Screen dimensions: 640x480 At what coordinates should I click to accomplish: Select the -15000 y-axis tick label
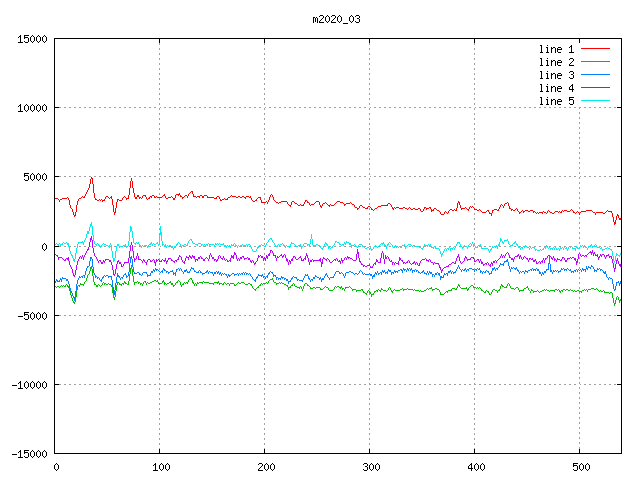(x=29, y=454)
